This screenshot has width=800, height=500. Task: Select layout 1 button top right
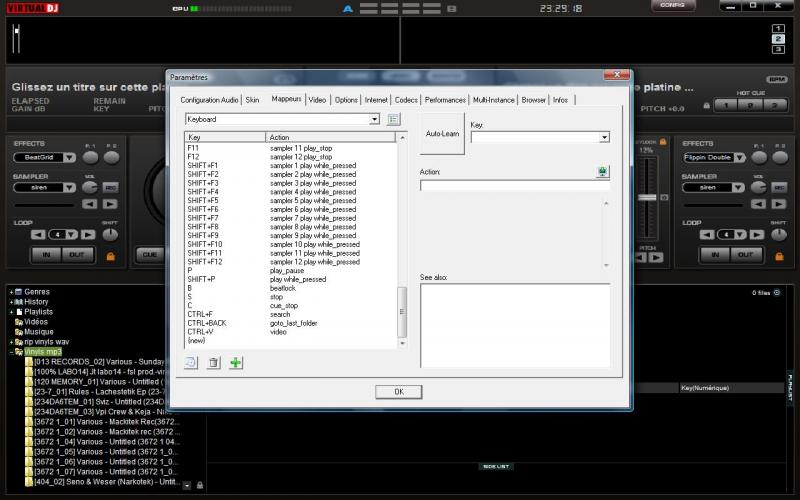coord(778,29)
